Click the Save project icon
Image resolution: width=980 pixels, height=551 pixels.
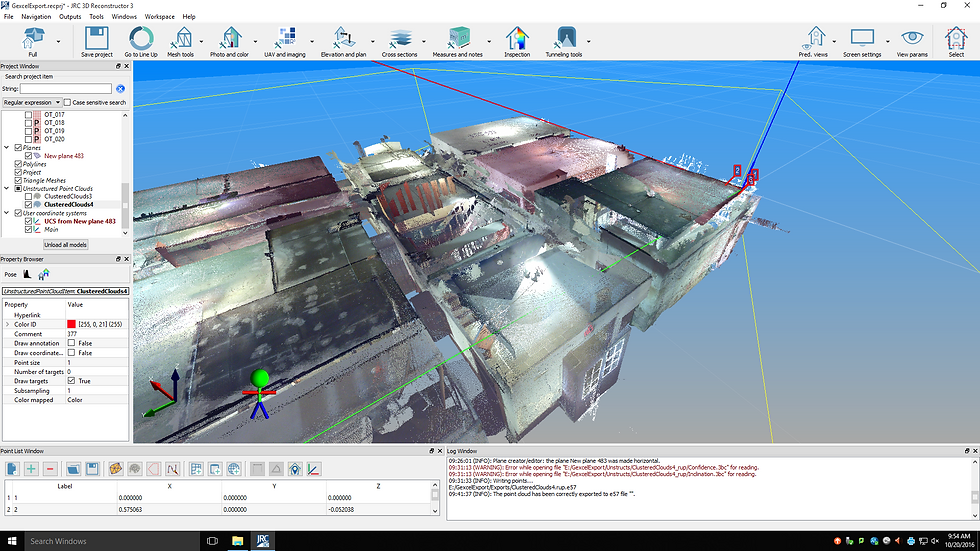pos(97,38)
